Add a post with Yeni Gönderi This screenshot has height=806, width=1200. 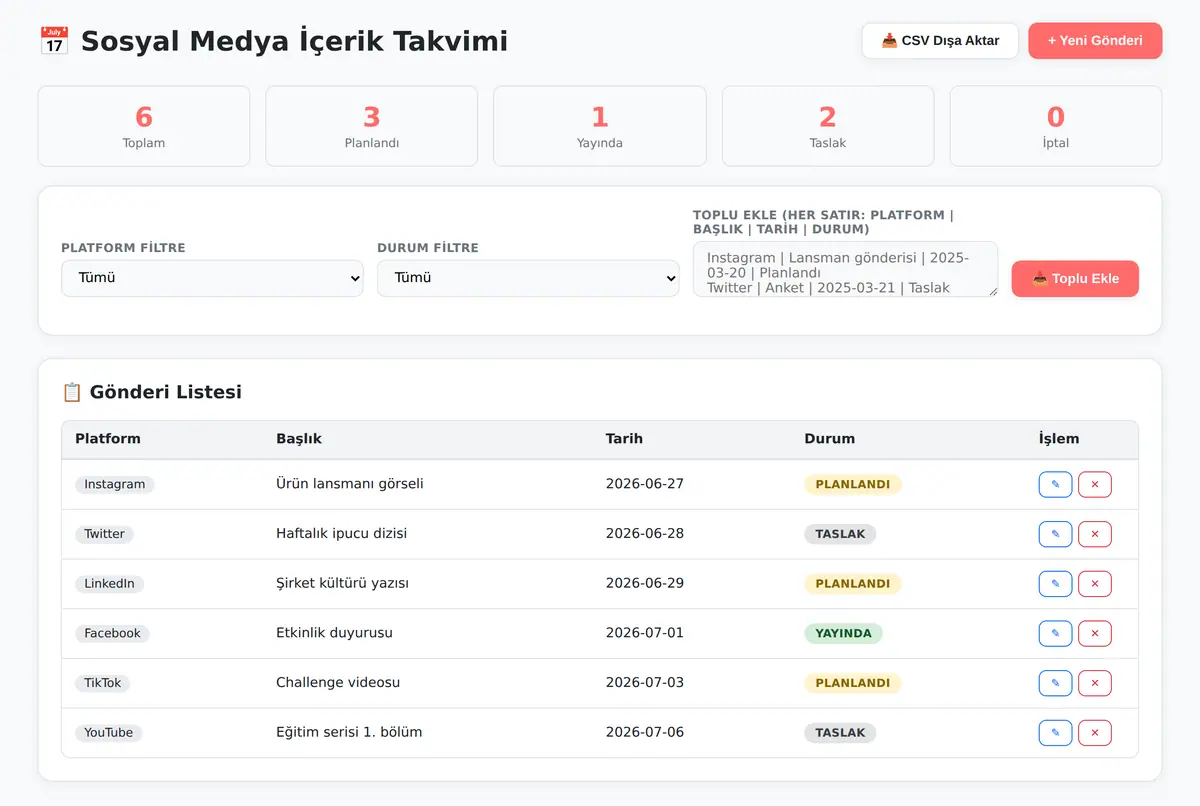(x=1095, y=41)
